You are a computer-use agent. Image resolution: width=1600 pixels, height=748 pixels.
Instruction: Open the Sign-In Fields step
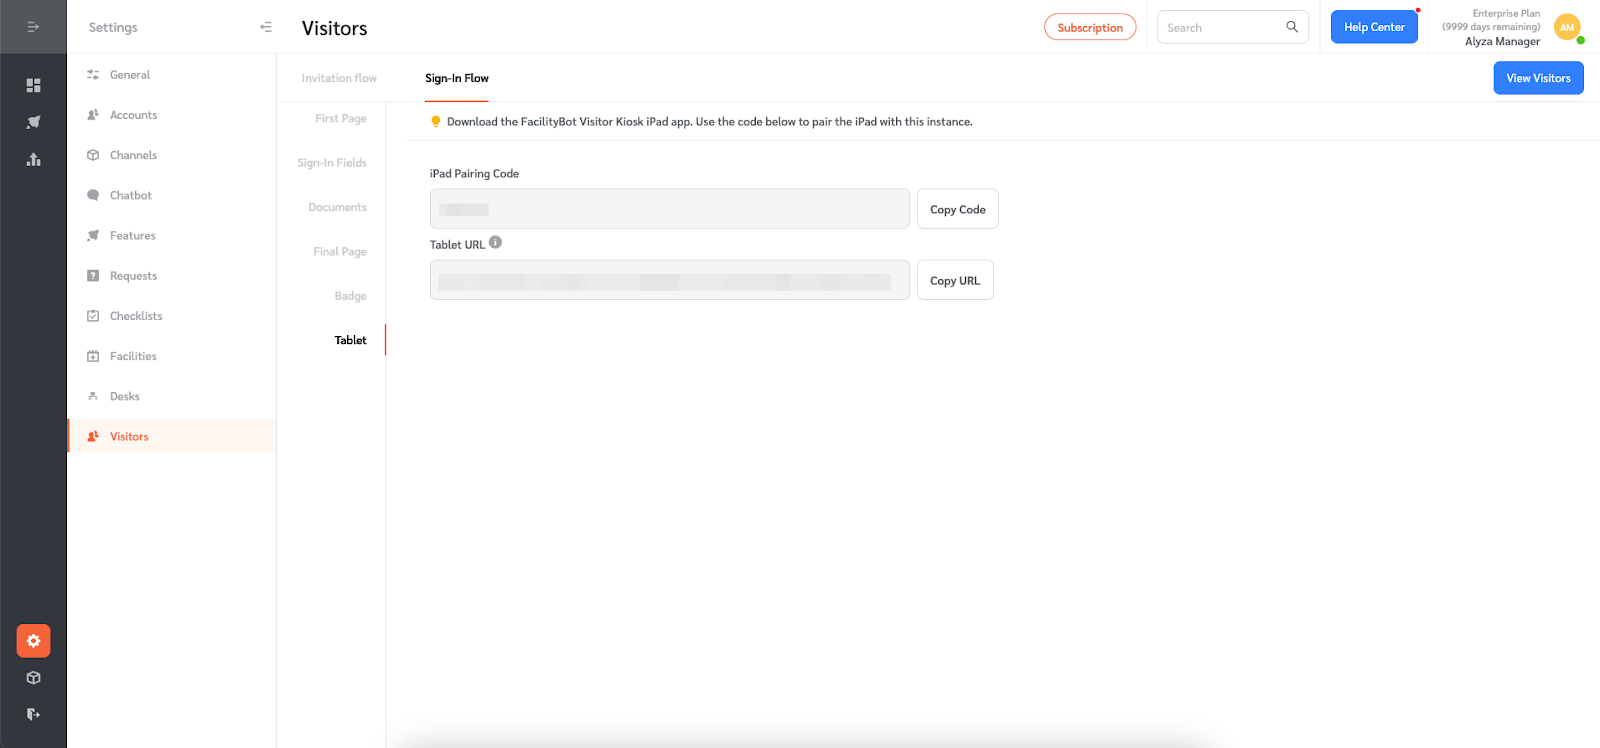(332, 163)
